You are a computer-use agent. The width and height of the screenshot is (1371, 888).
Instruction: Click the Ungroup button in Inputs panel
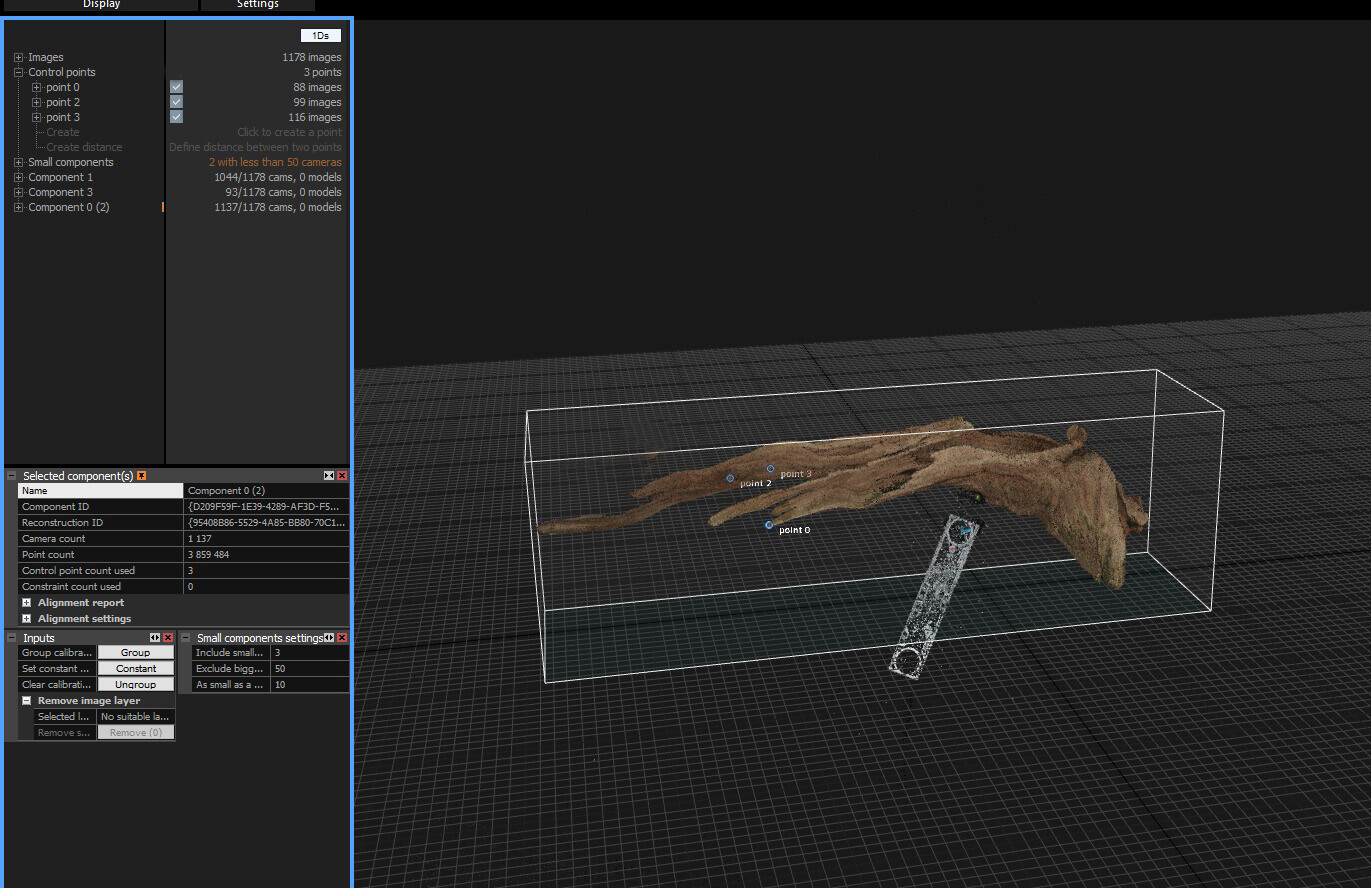135,684
